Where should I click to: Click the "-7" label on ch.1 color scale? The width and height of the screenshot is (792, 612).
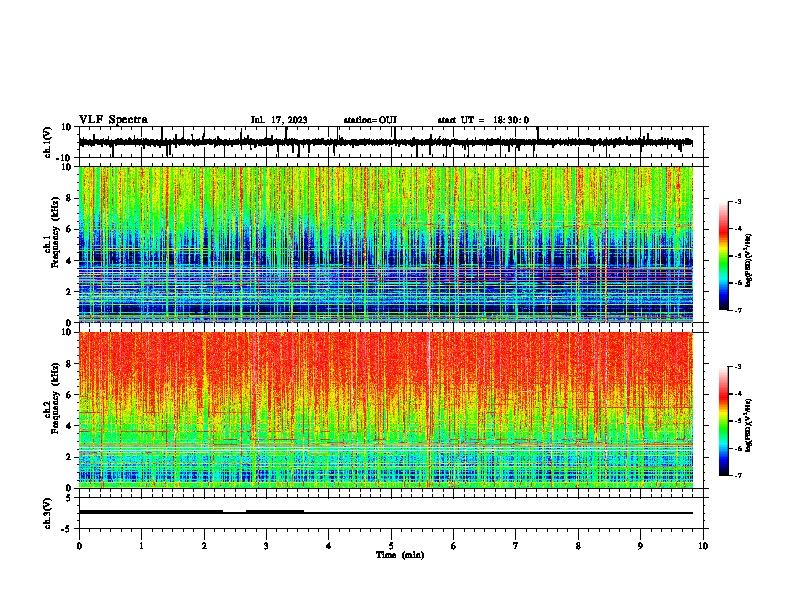point(737,310)
